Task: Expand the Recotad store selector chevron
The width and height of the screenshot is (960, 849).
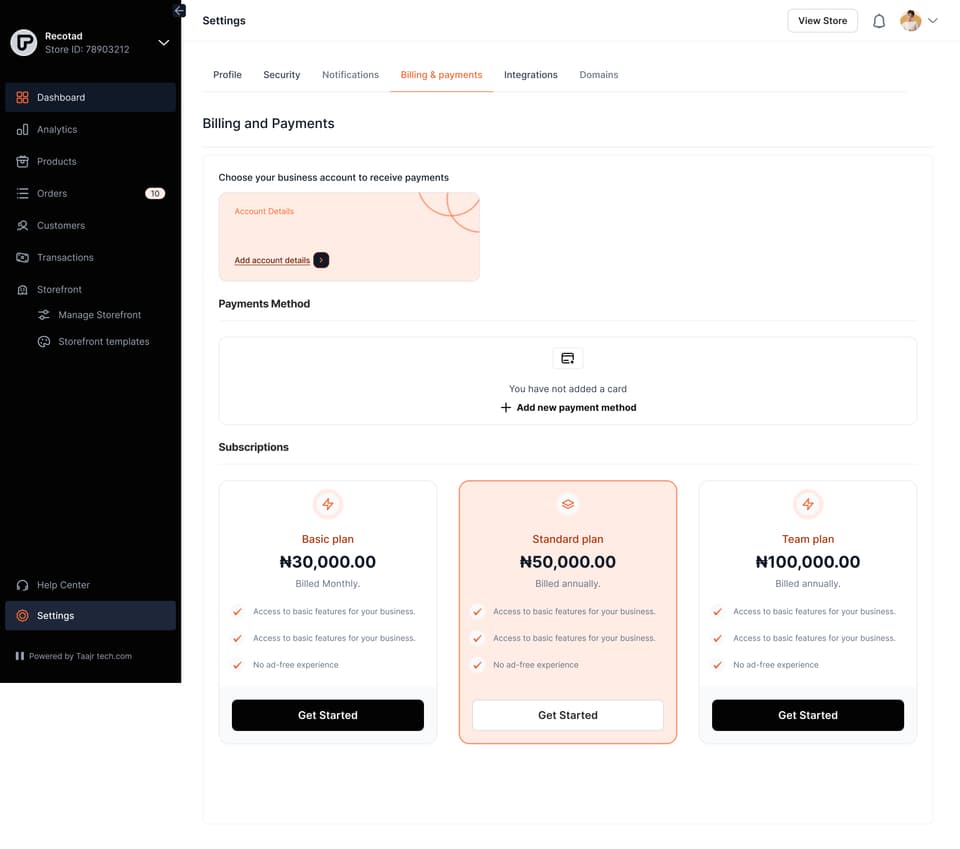Action: [163, 42]
